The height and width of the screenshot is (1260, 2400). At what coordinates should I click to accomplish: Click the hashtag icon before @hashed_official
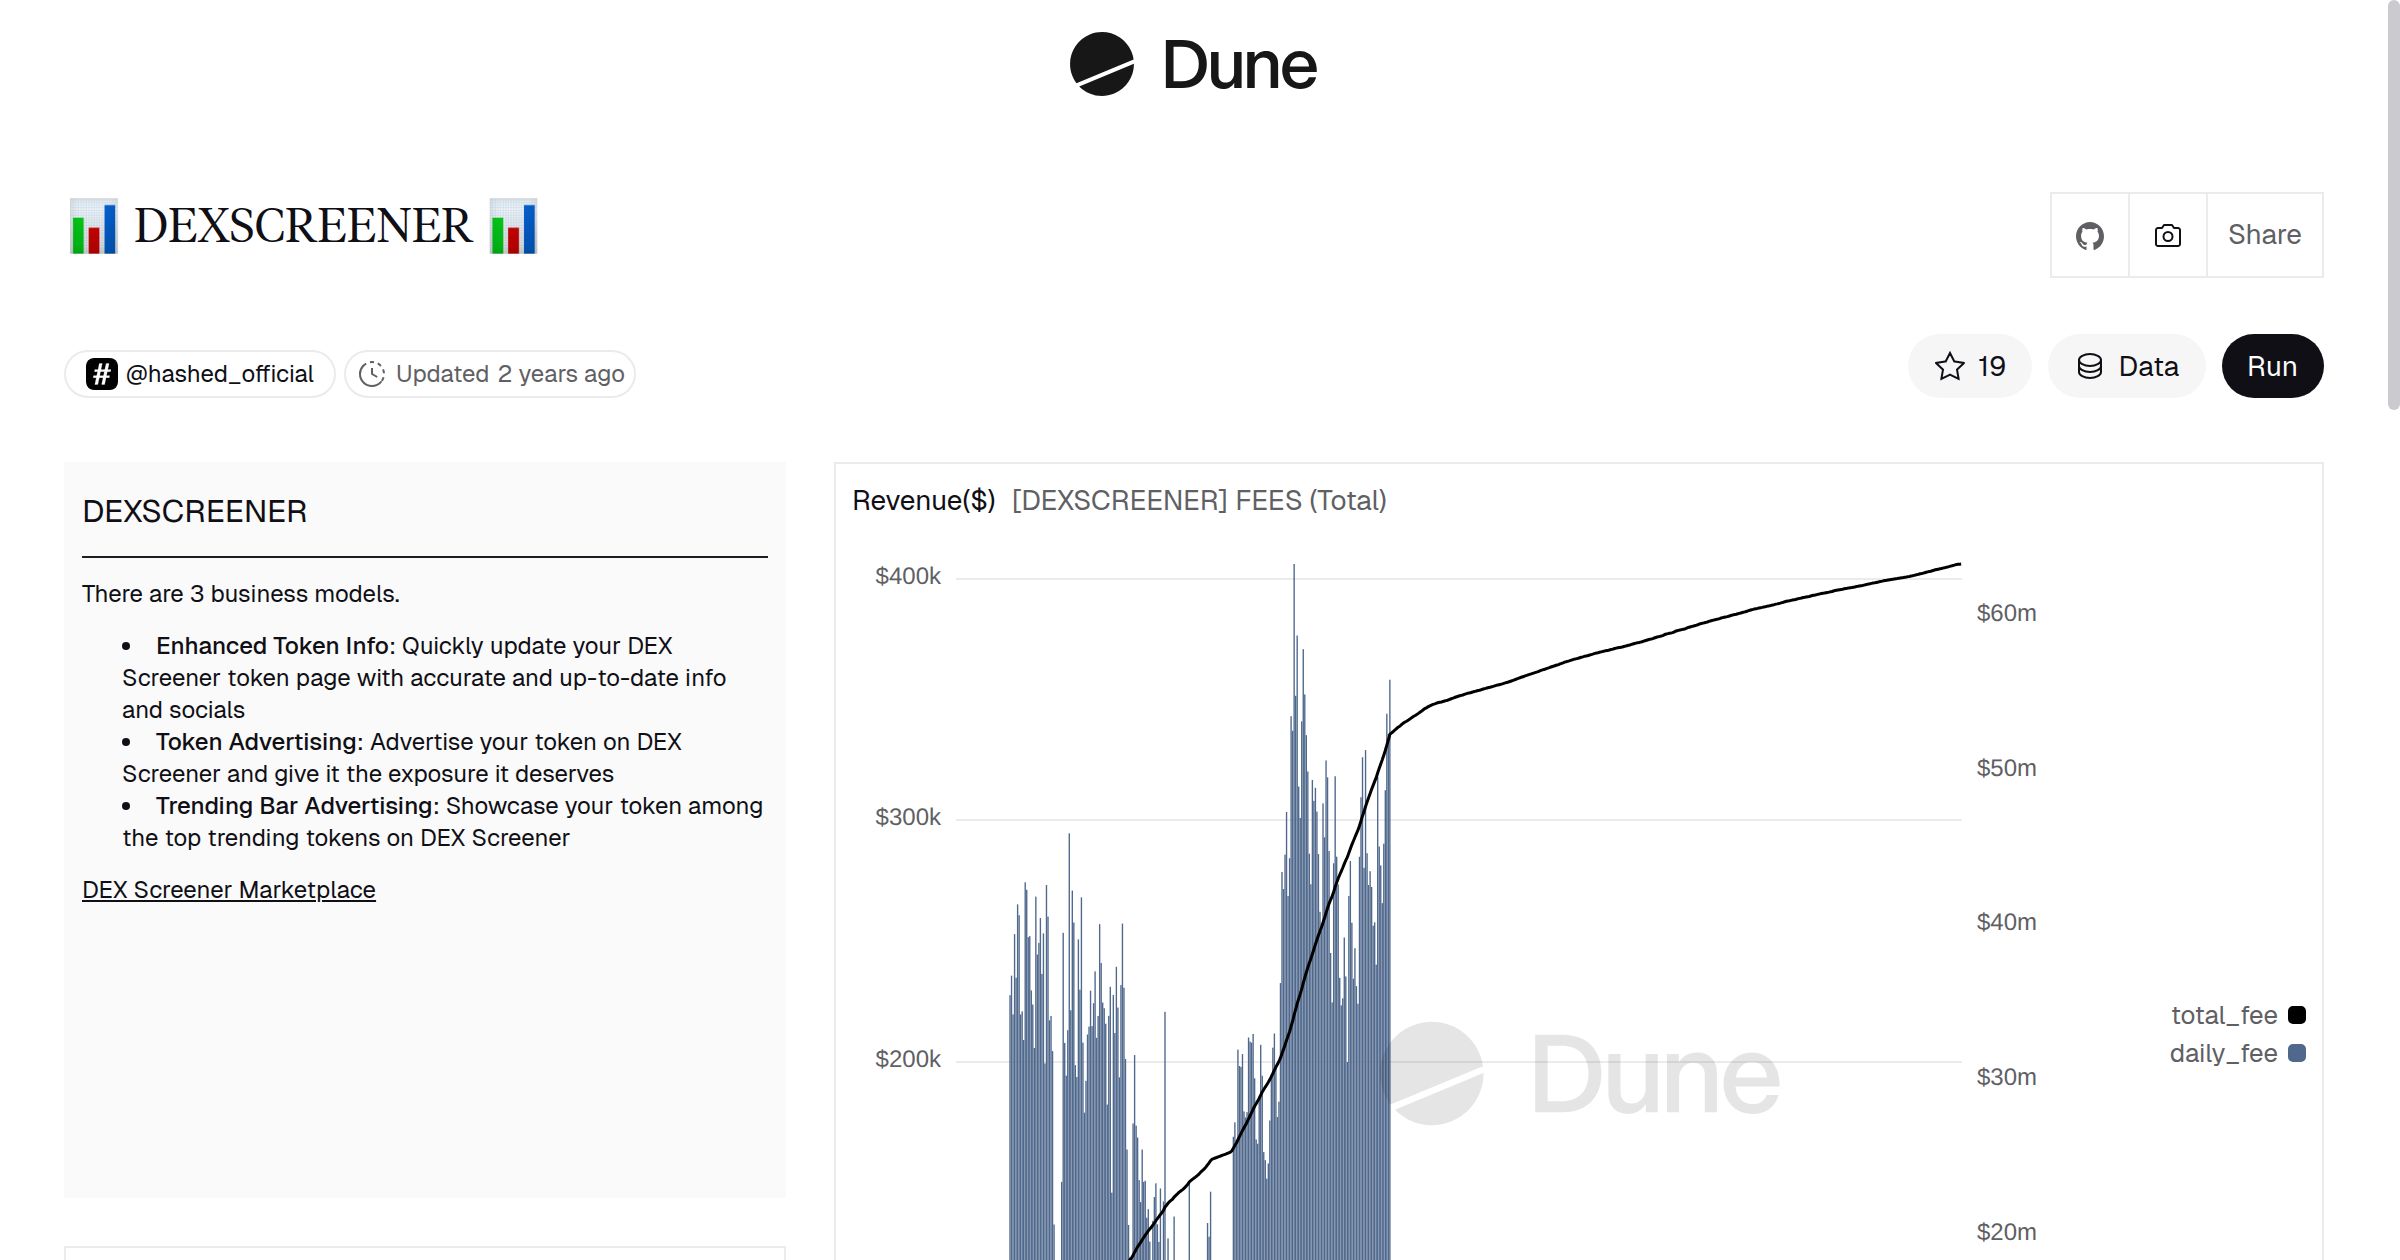pyautogui.click(x=101, y=373)
